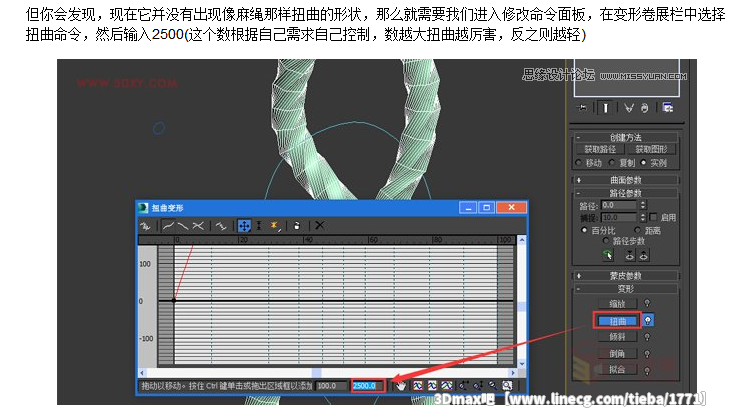This screenshot has width=746, height=418.
Task: Collapse the 创建方法 rollout
Action: [626, 137]
